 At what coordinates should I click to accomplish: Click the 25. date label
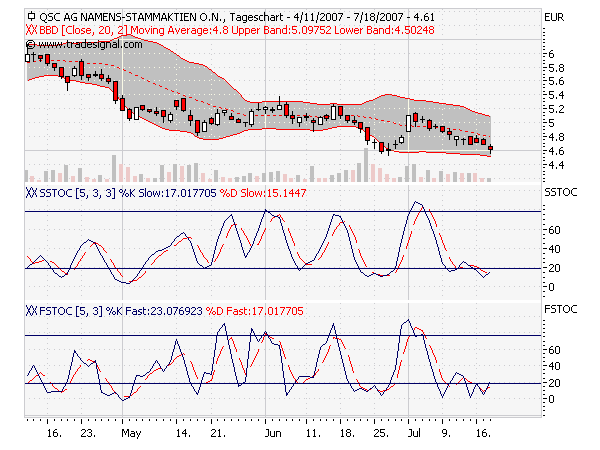pos(381,433)
